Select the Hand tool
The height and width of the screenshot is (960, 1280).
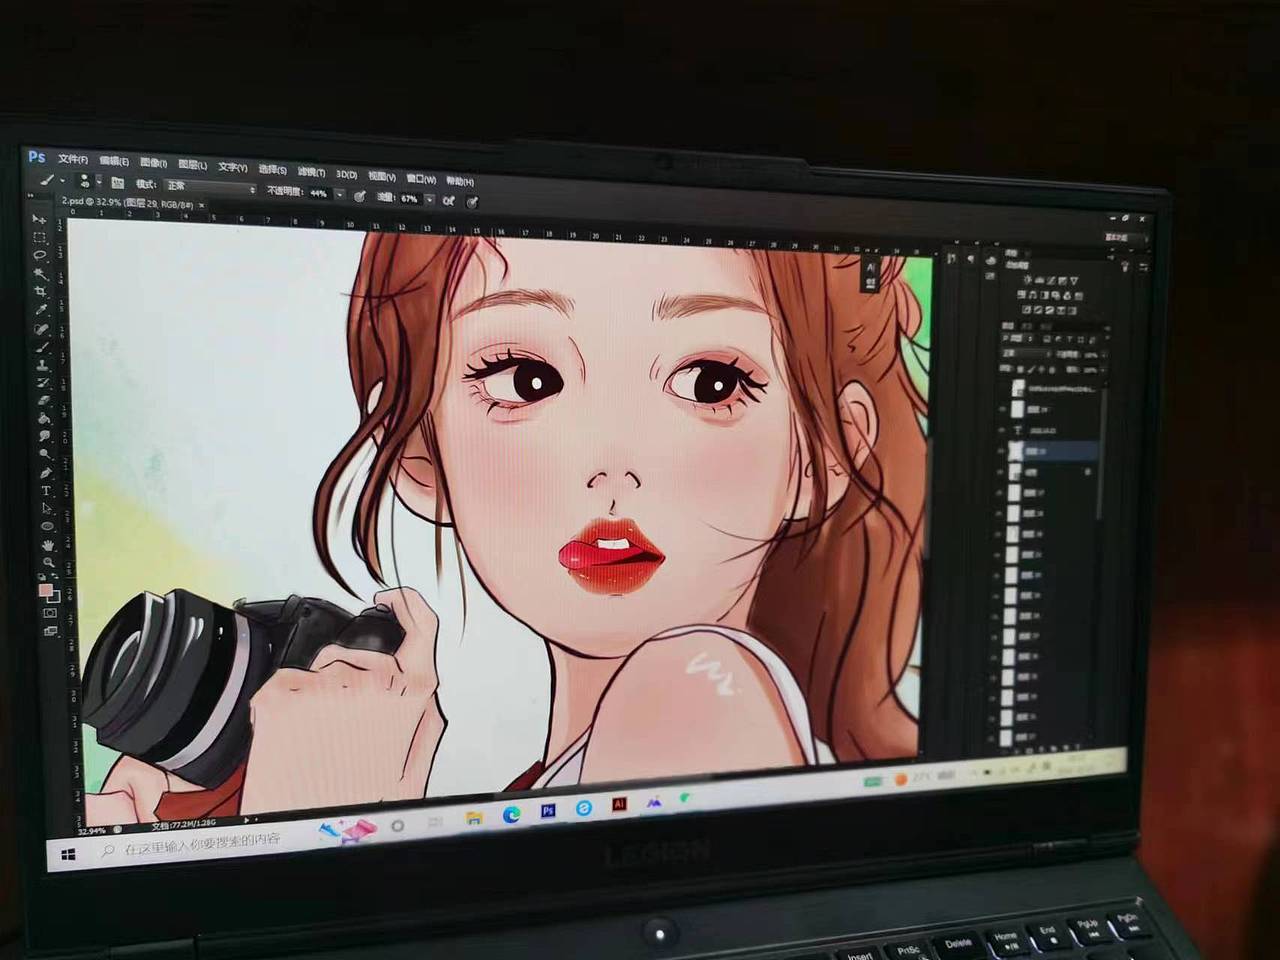(48, 545)
